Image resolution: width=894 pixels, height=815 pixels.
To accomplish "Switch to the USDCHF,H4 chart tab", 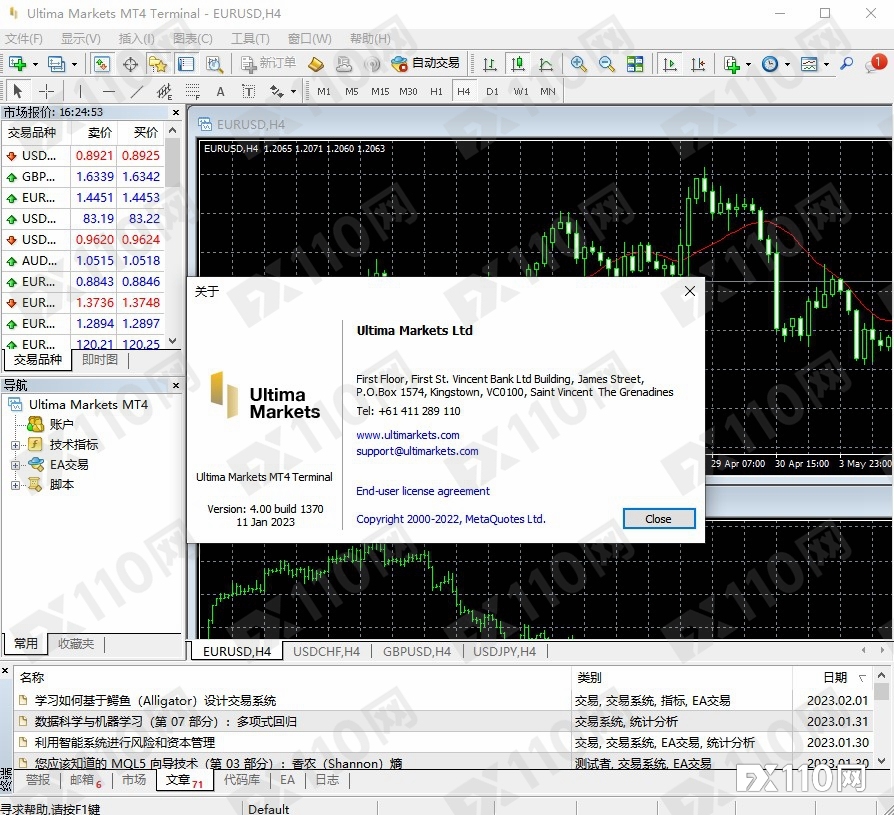I will tap(326, 651).
